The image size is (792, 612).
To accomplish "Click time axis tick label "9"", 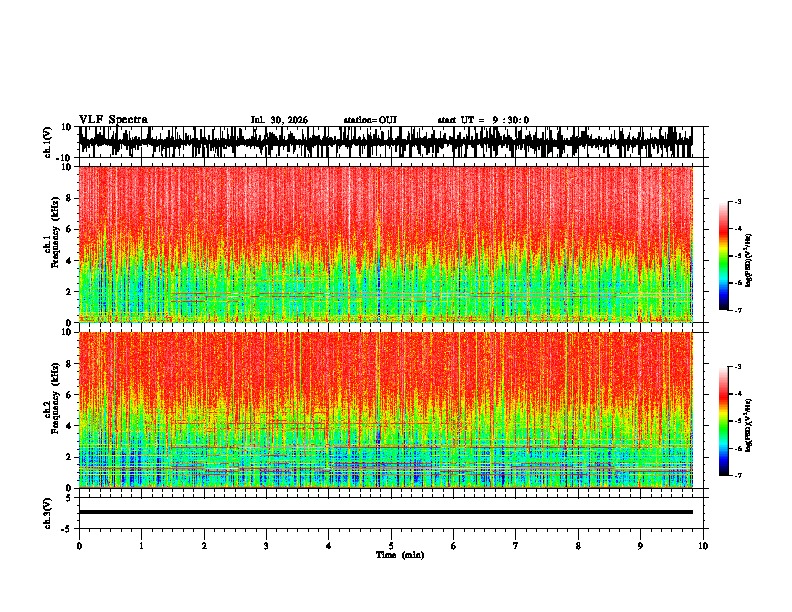I will pos(640,546).
